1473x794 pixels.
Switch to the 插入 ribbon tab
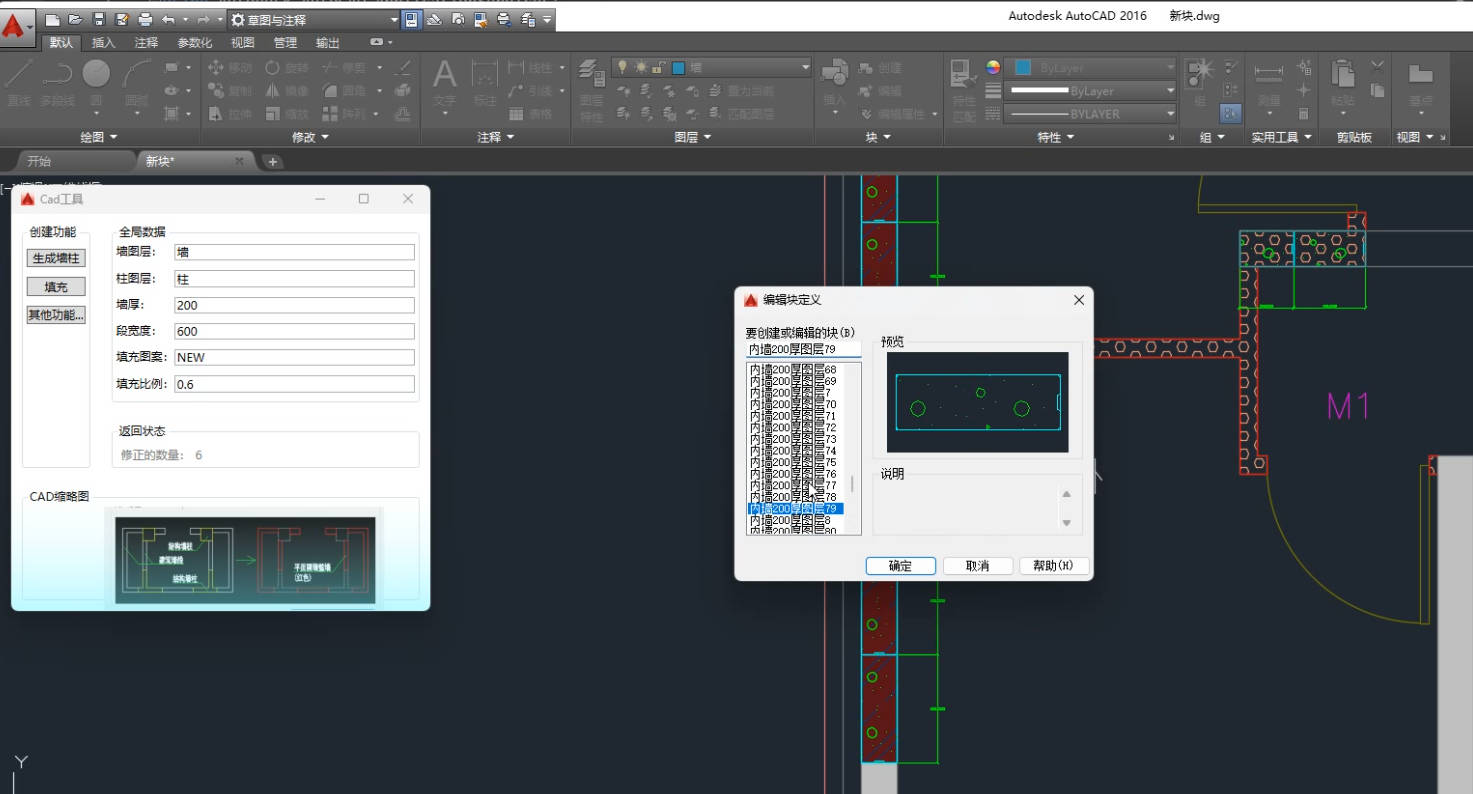(x=103, y=42)
